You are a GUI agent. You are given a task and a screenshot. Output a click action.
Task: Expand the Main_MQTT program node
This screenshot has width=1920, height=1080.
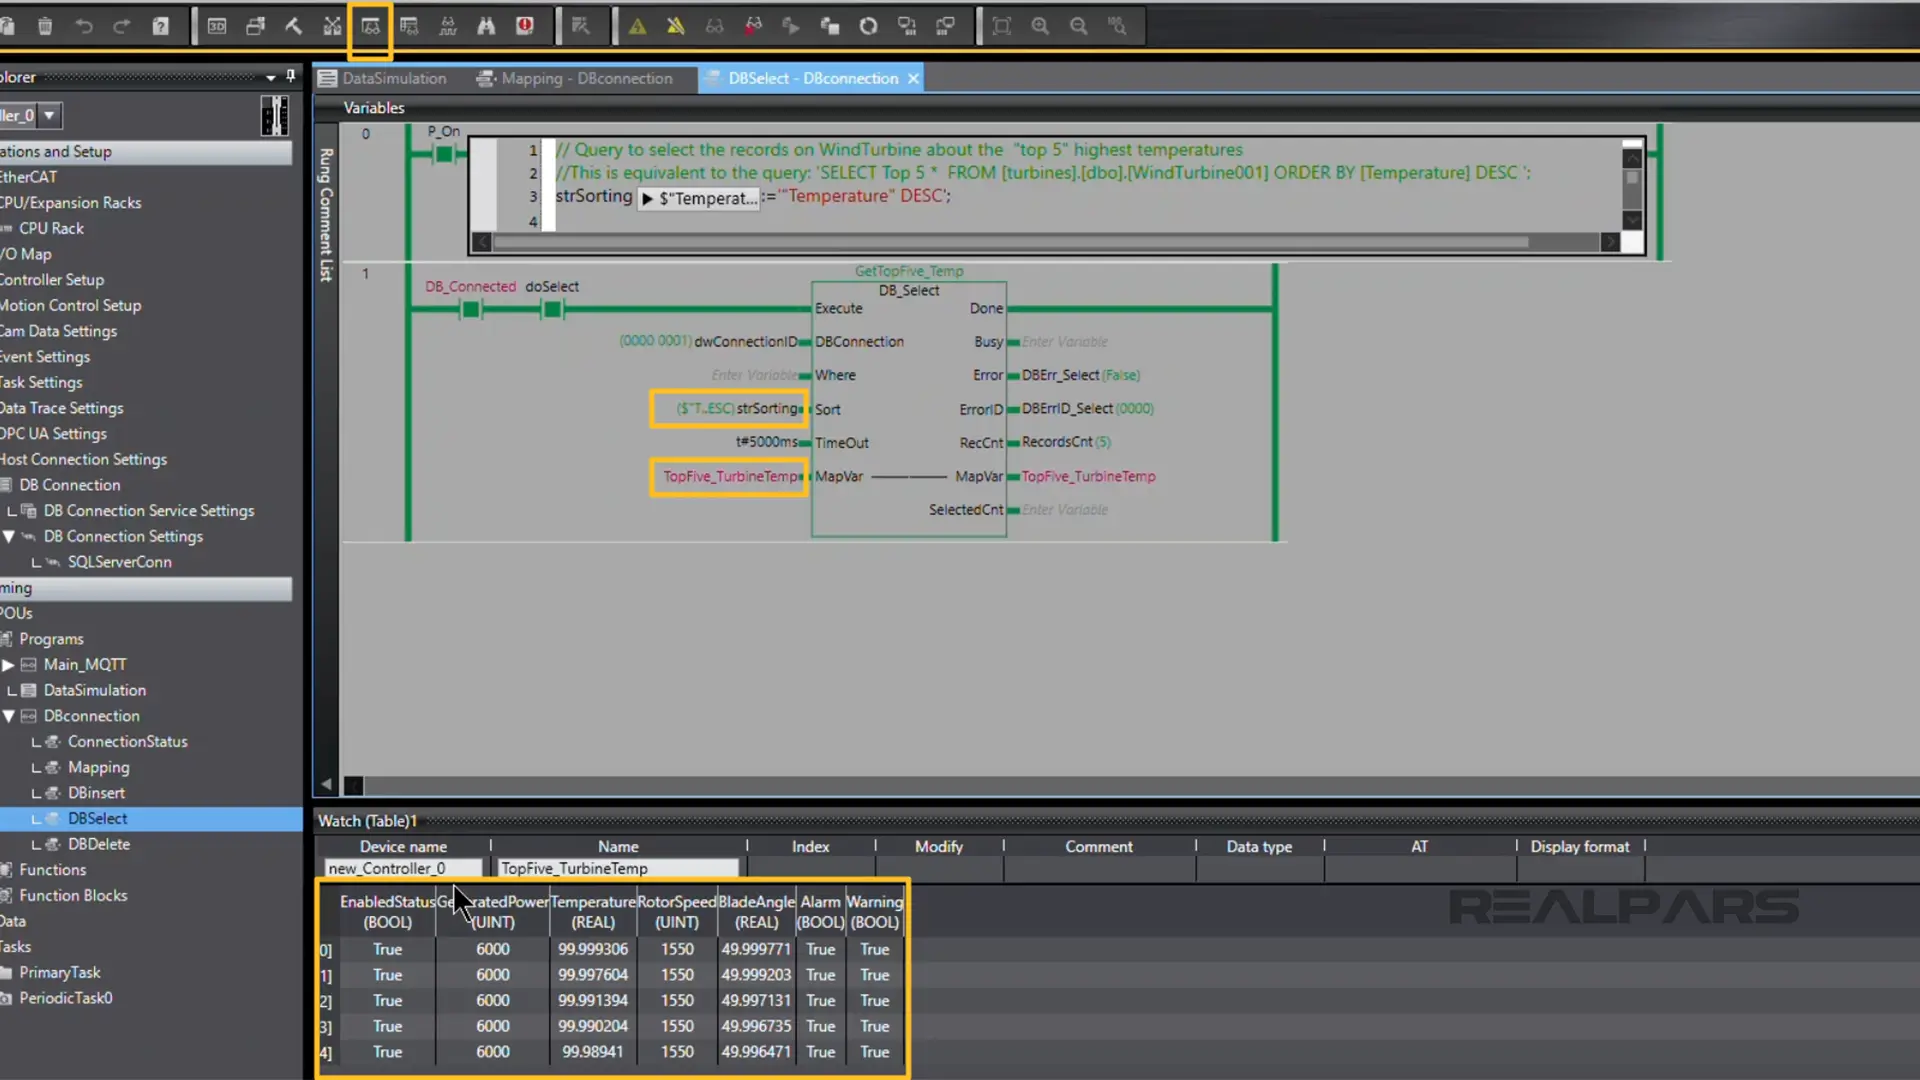coord(9,665)
